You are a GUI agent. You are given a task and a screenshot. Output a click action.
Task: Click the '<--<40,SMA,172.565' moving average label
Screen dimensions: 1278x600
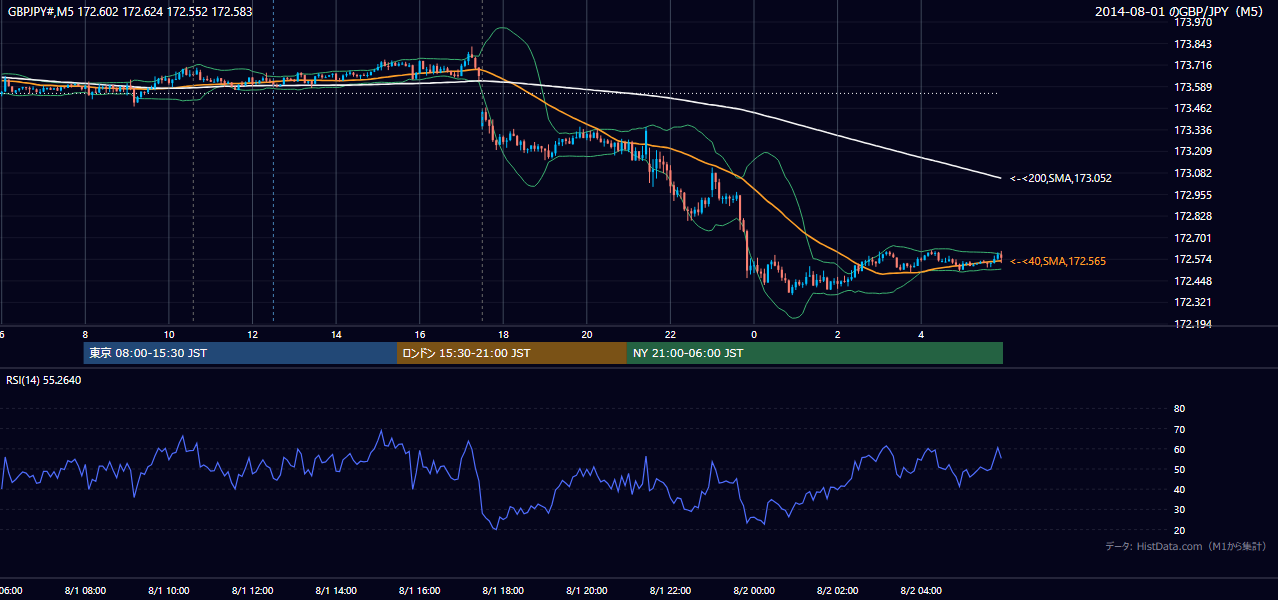point(1058,261)
